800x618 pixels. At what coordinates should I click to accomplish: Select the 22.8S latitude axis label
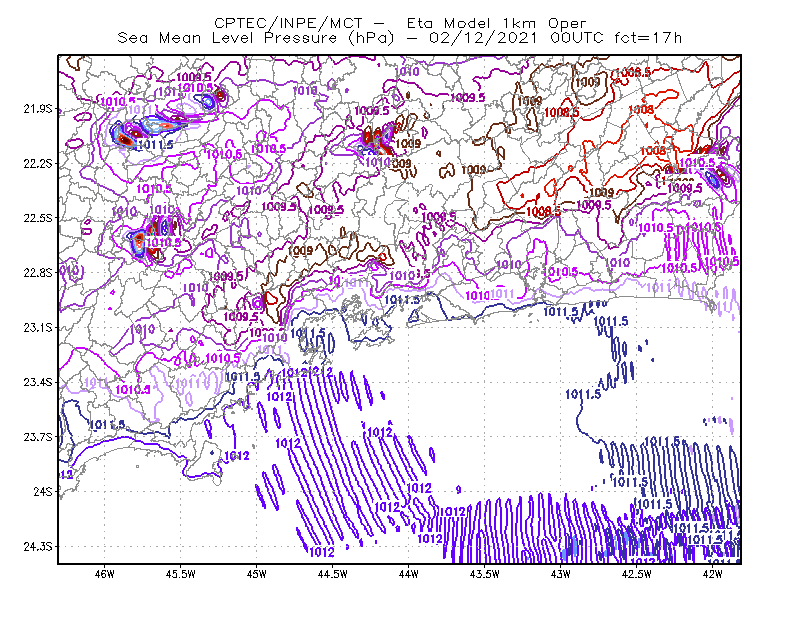[x=38, y=273]
